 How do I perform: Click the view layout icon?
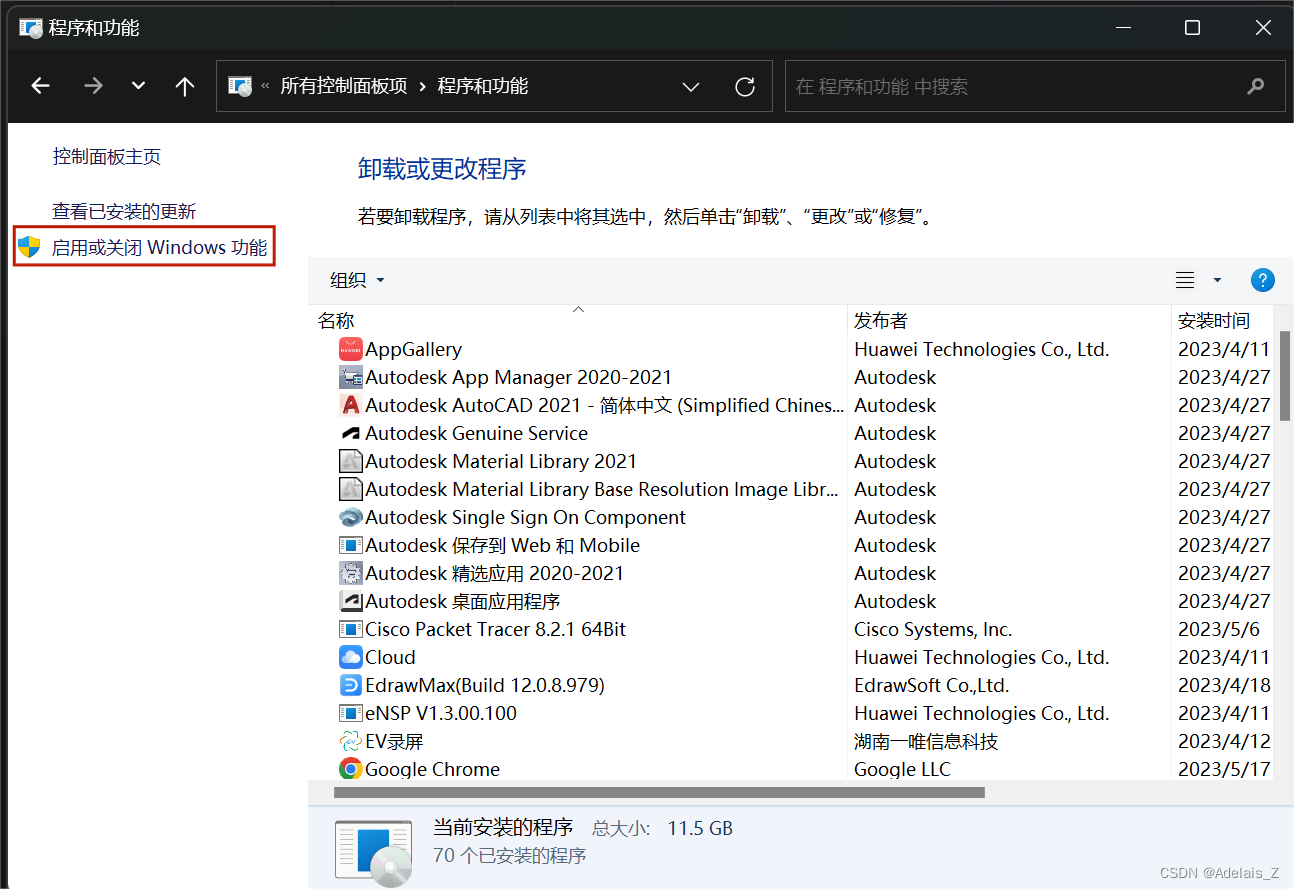tap(1185, 280)
